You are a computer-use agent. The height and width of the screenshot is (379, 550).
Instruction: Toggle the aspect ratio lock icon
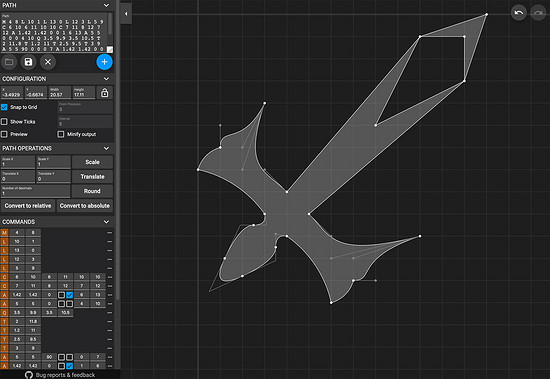point(105,93)
